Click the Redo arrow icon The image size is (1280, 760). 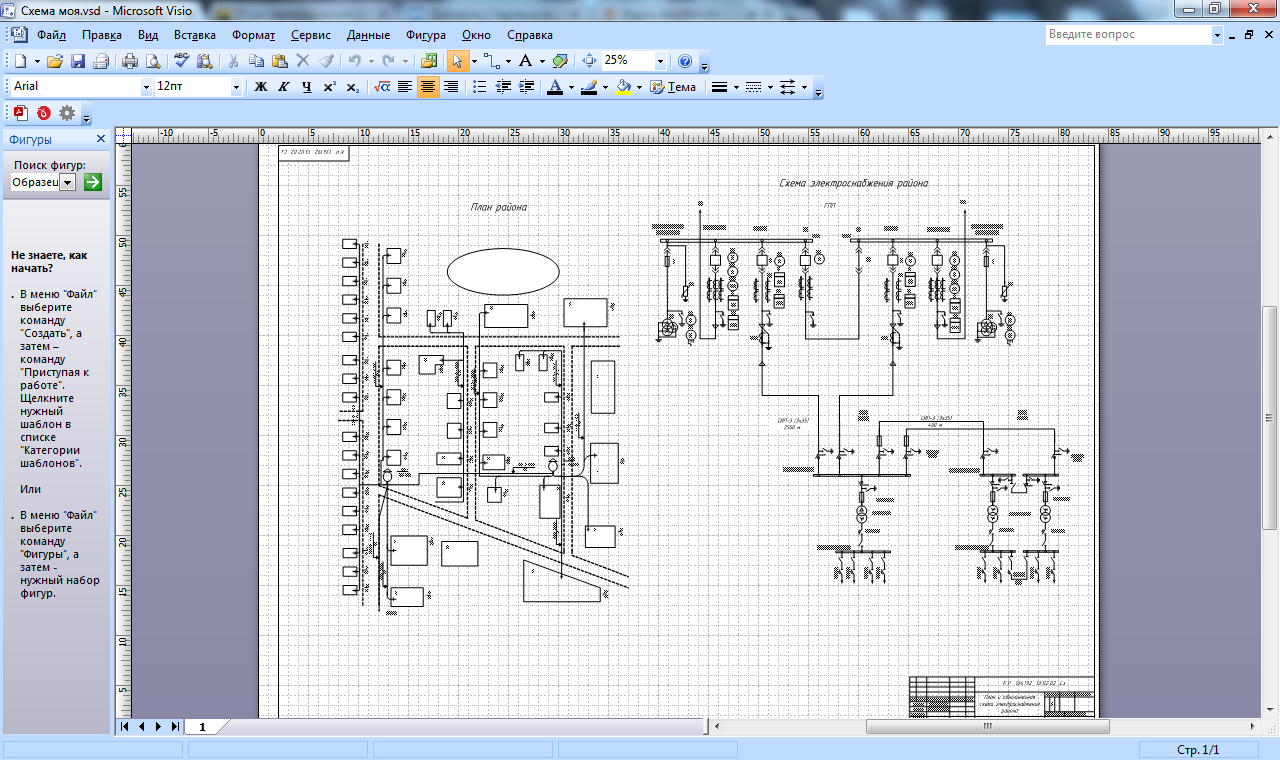click(389, 61)
